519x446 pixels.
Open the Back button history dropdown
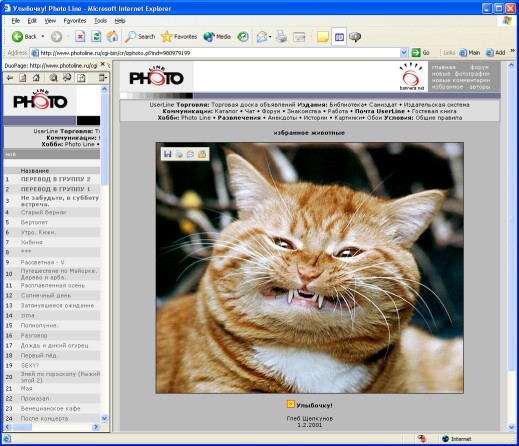43,36
